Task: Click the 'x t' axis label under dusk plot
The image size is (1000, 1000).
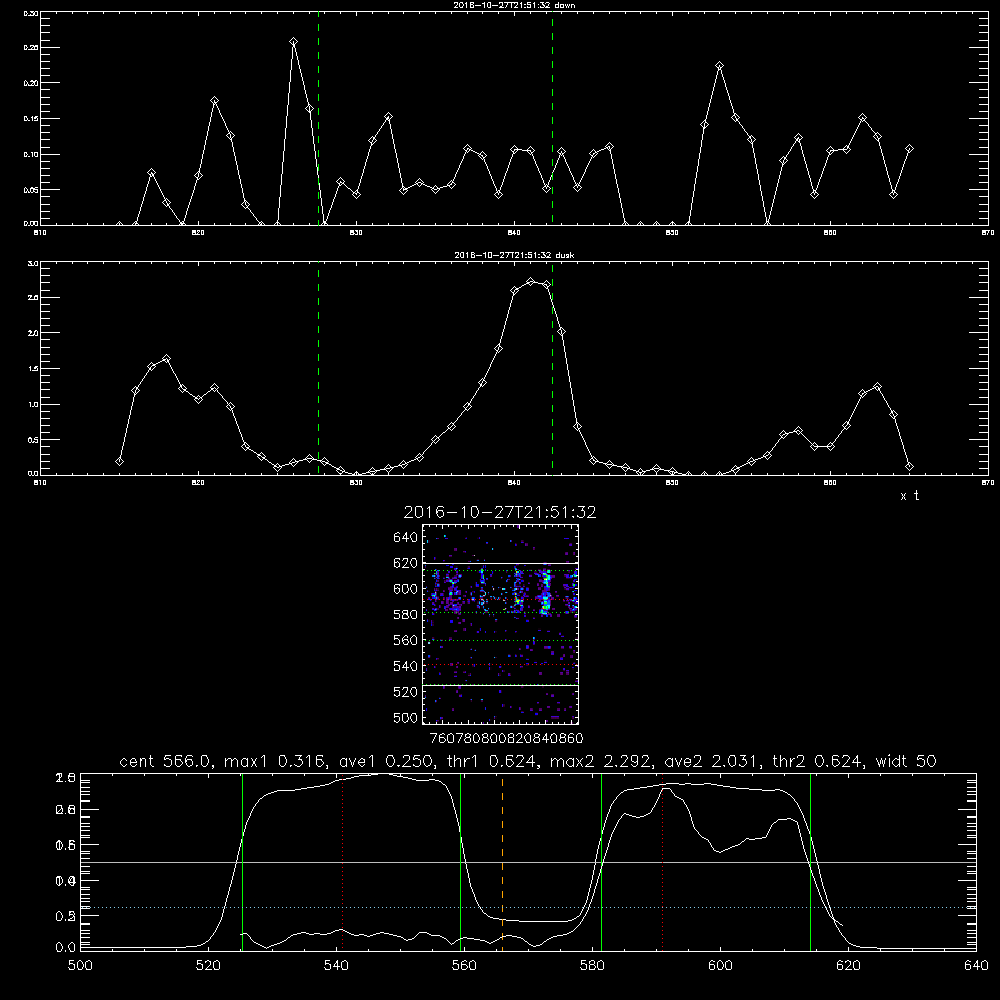Action: [x=909, y=496]
